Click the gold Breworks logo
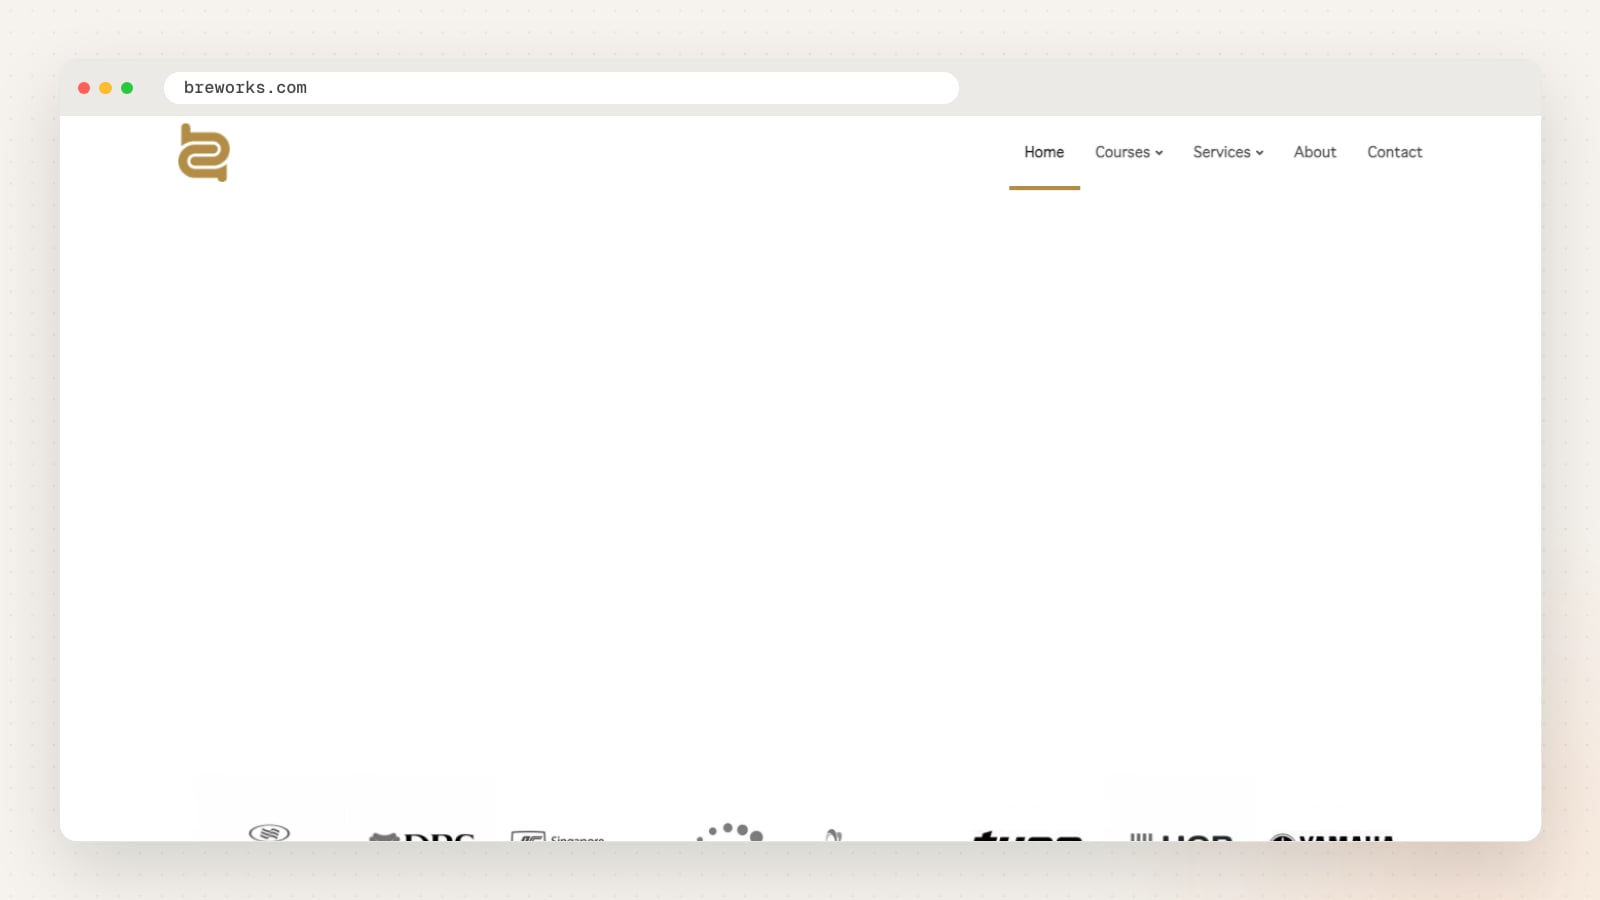Viewport: 1600px width, 900px height. pos(204,152)
